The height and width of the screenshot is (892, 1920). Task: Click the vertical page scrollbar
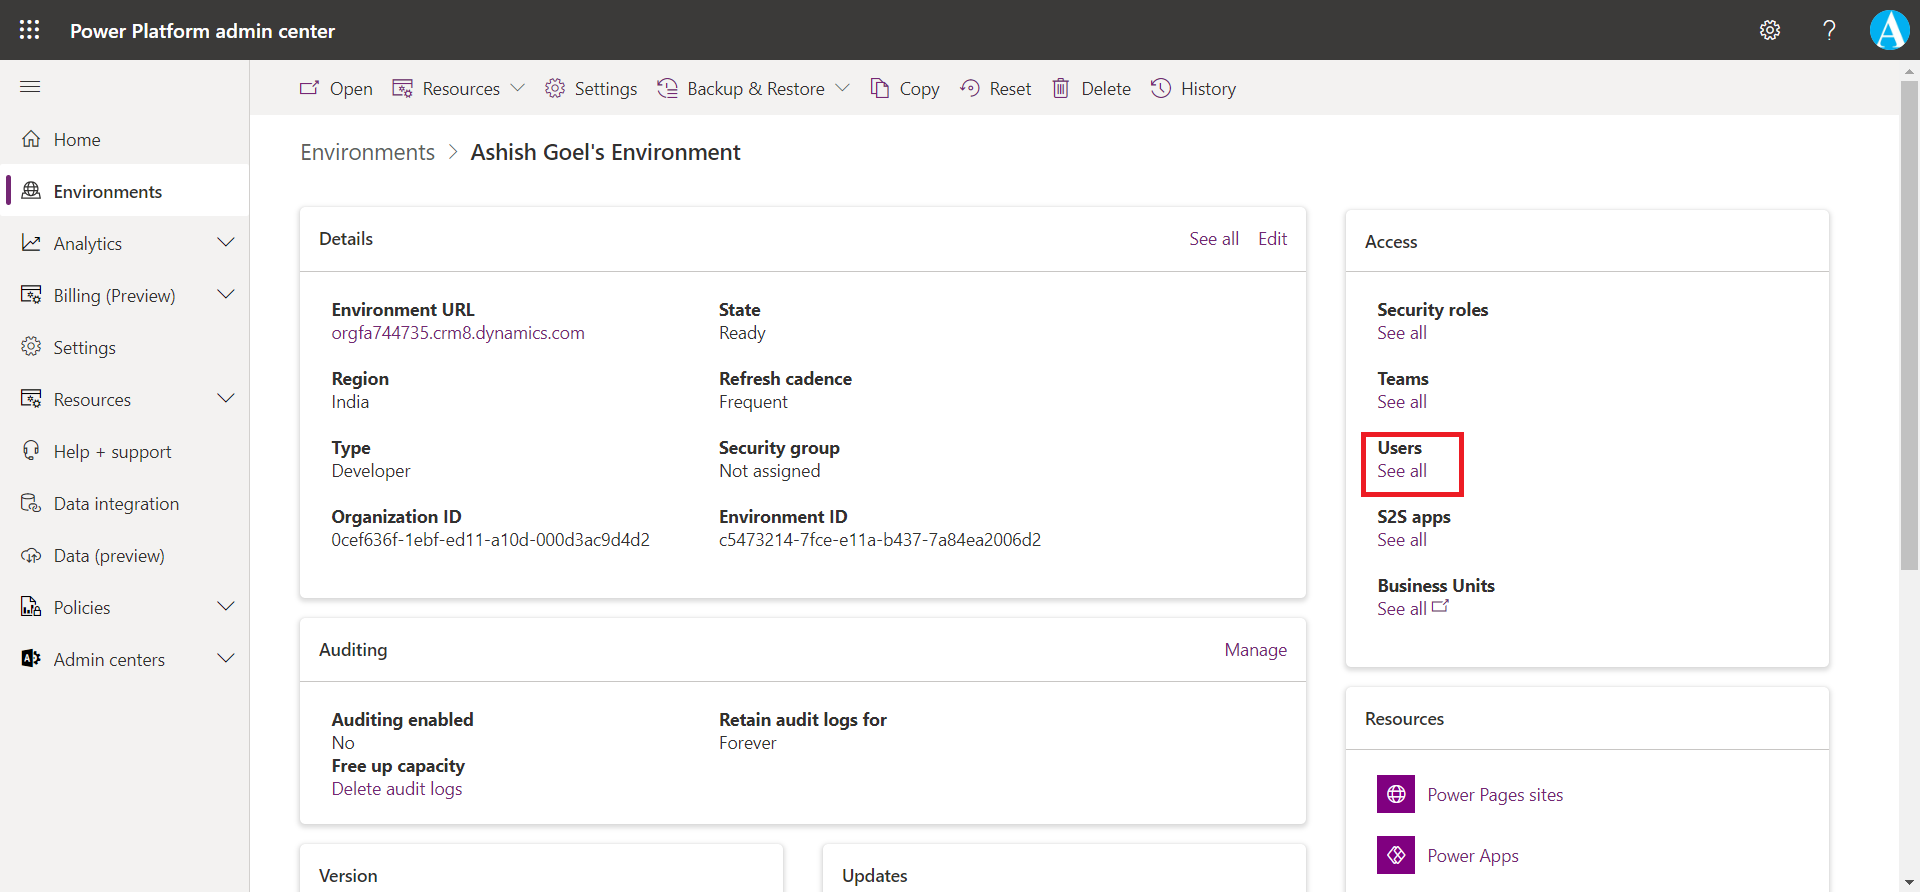1909,320
